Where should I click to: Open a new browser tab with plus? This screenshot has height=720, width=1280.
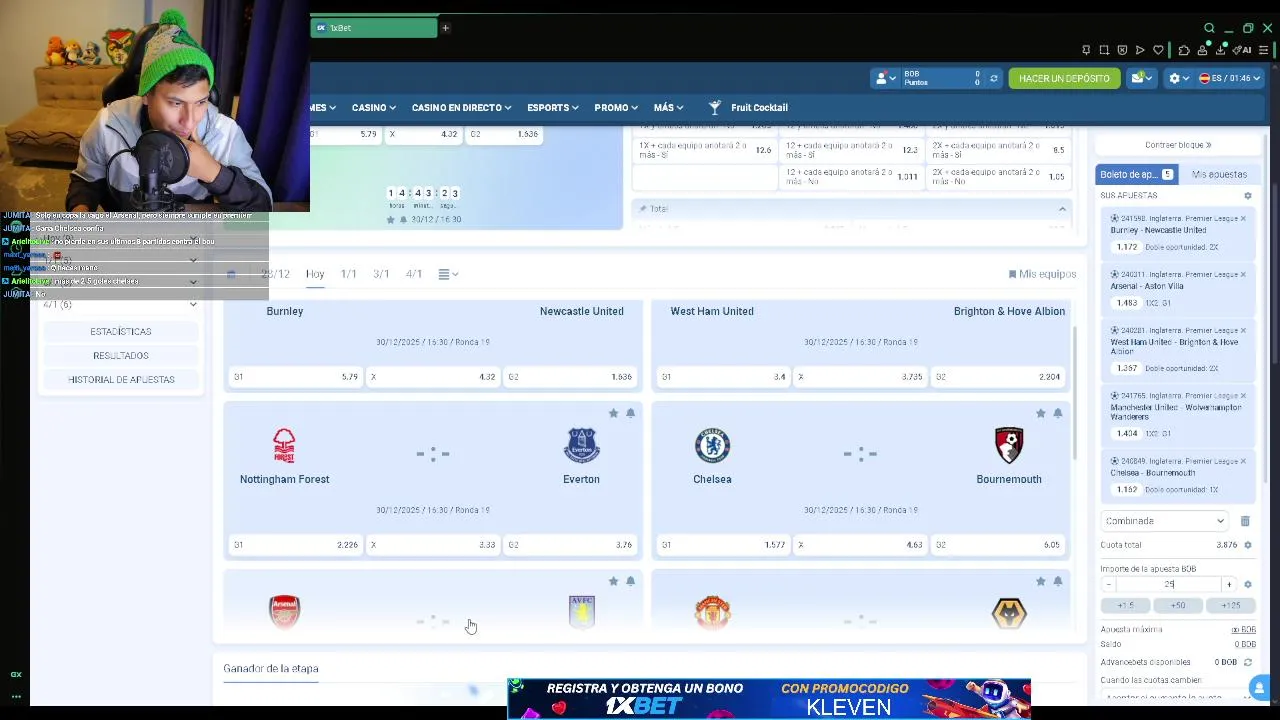point(445,28)
